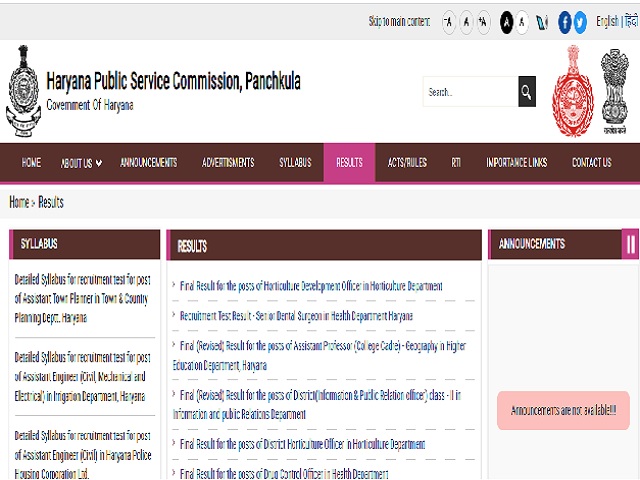Click the HPSC emblem logo
Viewport: 640px width, 480px height.
23,91
